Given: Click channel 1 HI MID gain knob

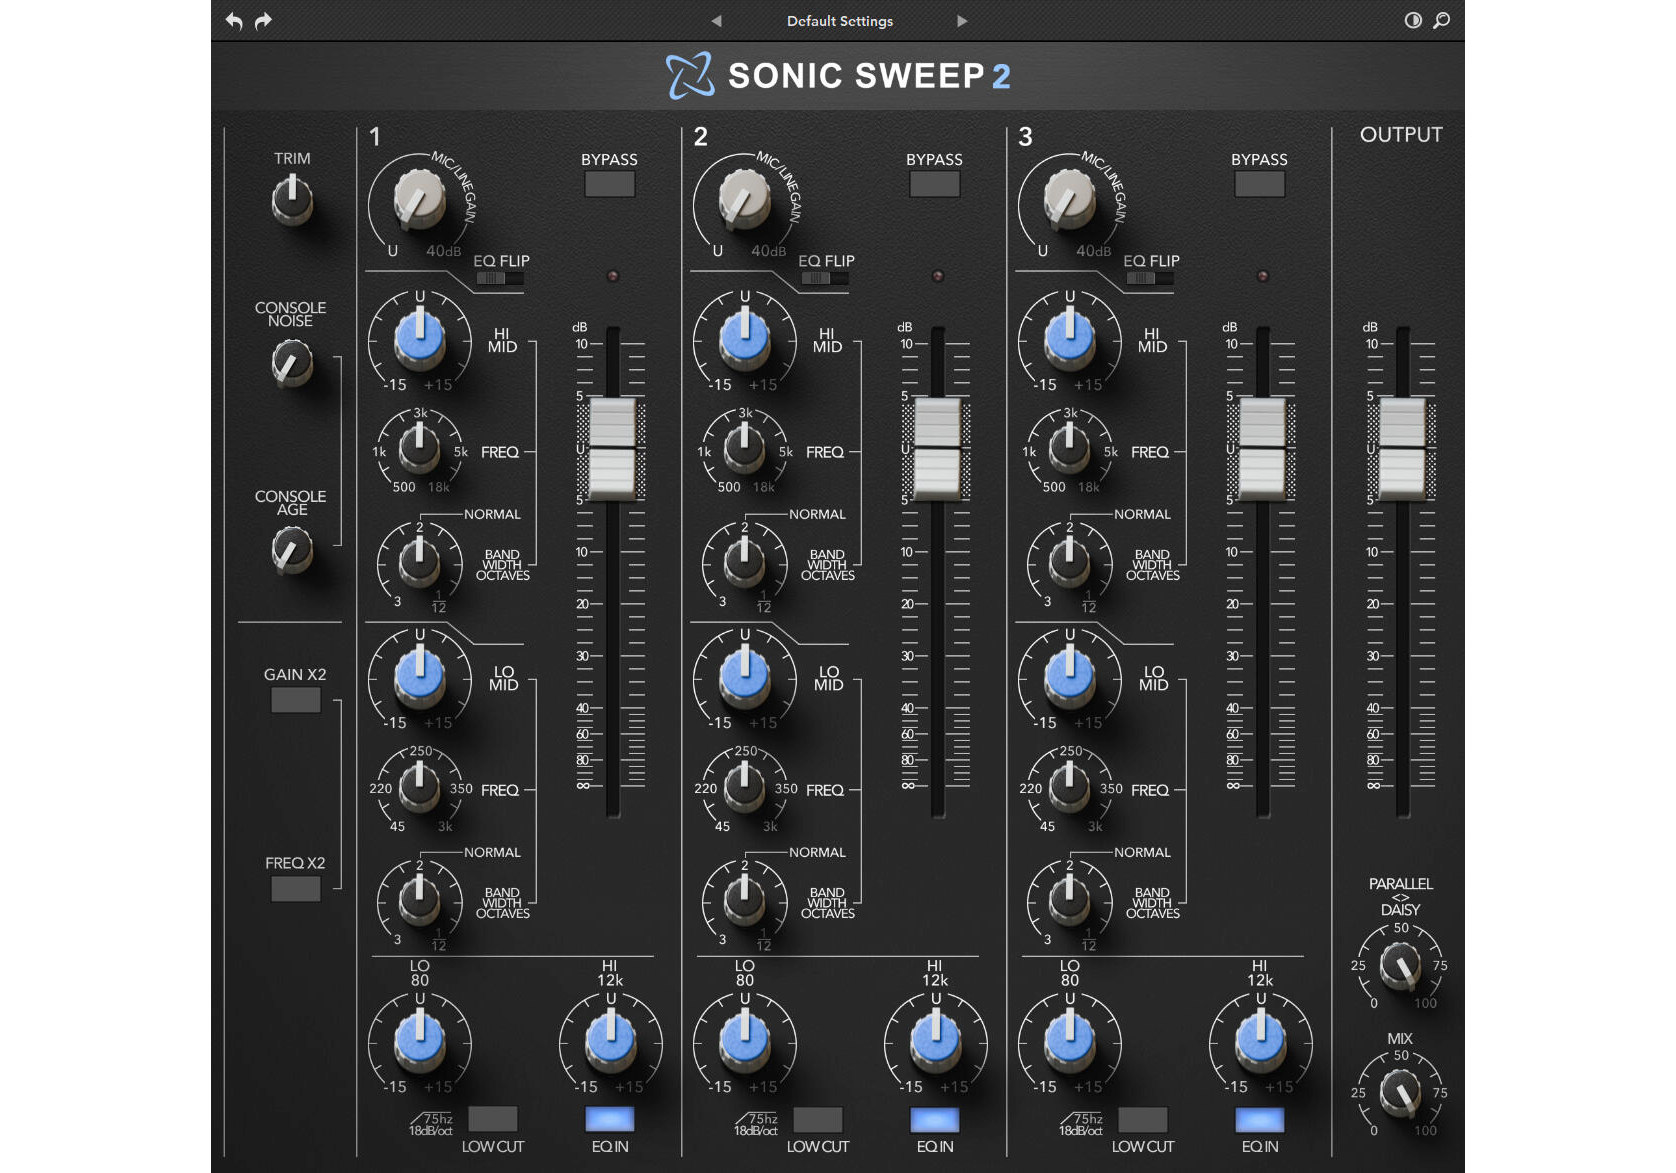Looking at the screenshot, I should (420, 337).
